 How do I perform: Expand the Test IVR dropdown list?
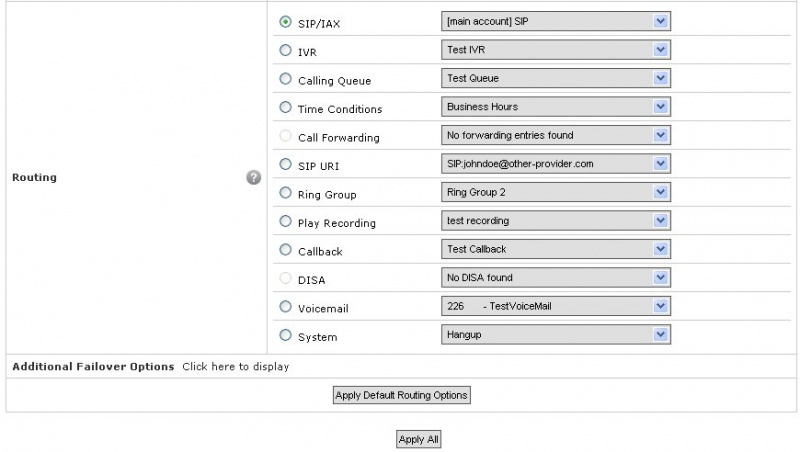pos(556,50)
